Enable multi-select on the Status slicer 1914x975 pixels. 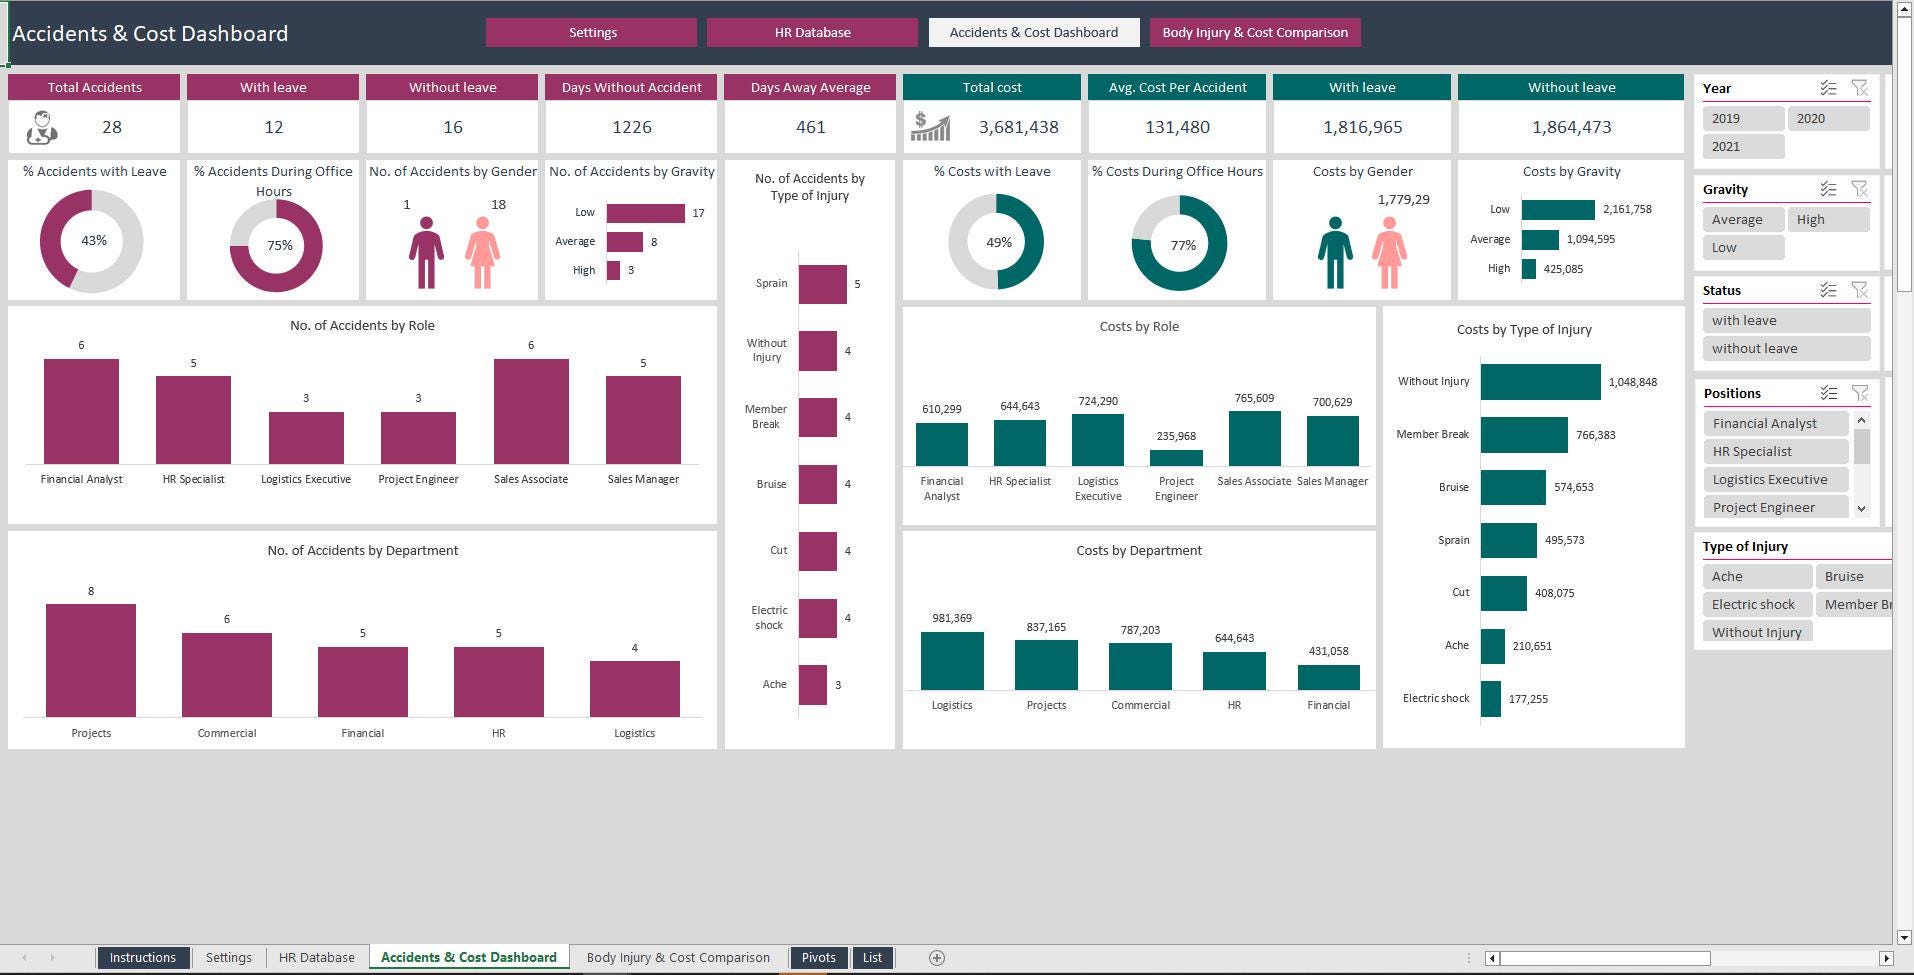(x=1829, y=290)
